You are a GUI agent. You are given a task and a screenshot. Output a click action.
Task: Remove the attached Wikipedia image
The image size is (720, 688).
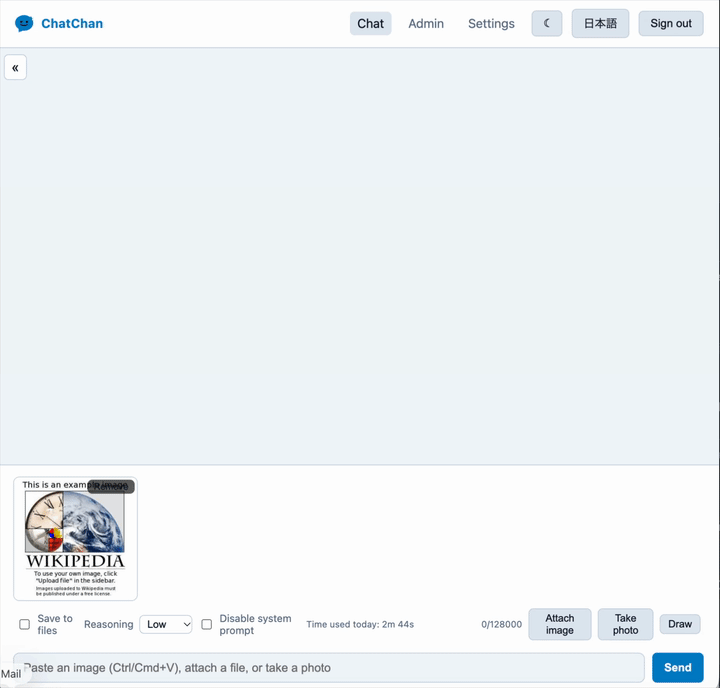[111, 486]
